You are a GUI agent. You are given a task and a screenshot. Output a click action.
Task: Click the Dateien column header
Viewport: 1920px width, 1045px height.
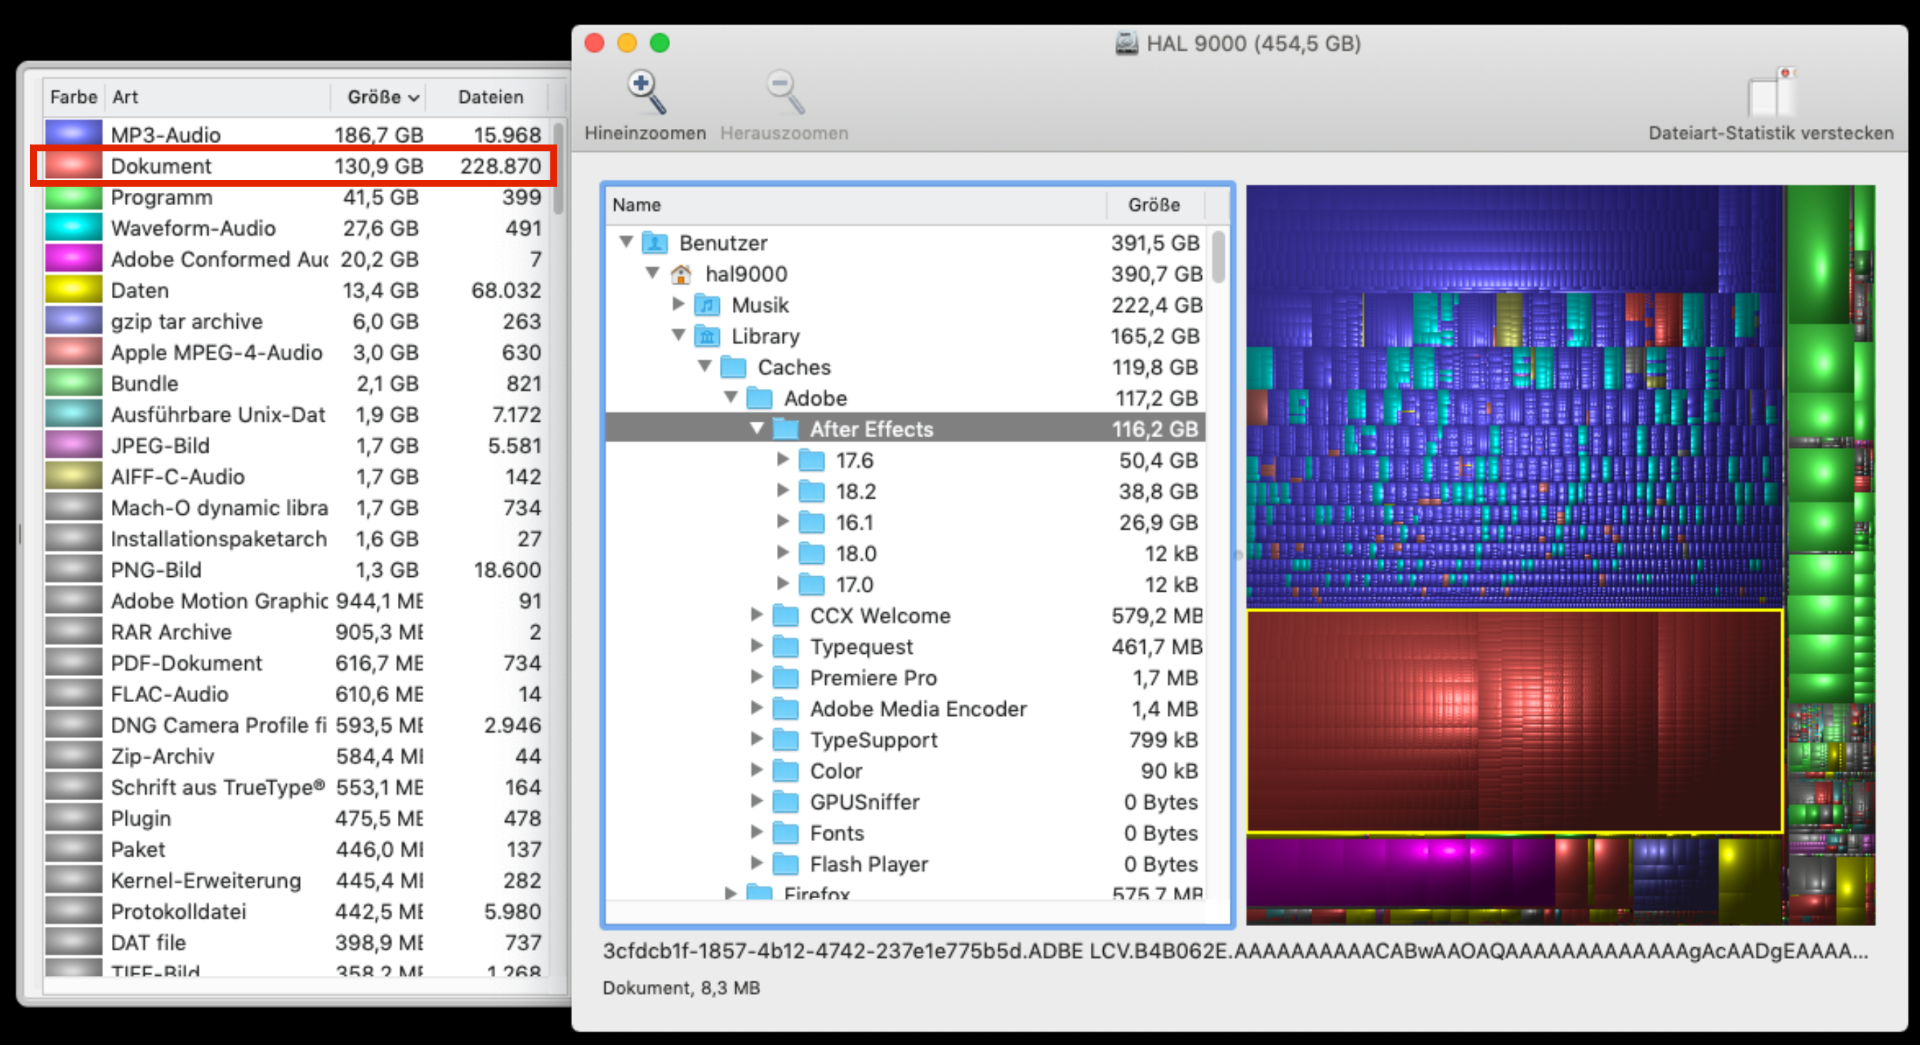click(x=490, y=97)
